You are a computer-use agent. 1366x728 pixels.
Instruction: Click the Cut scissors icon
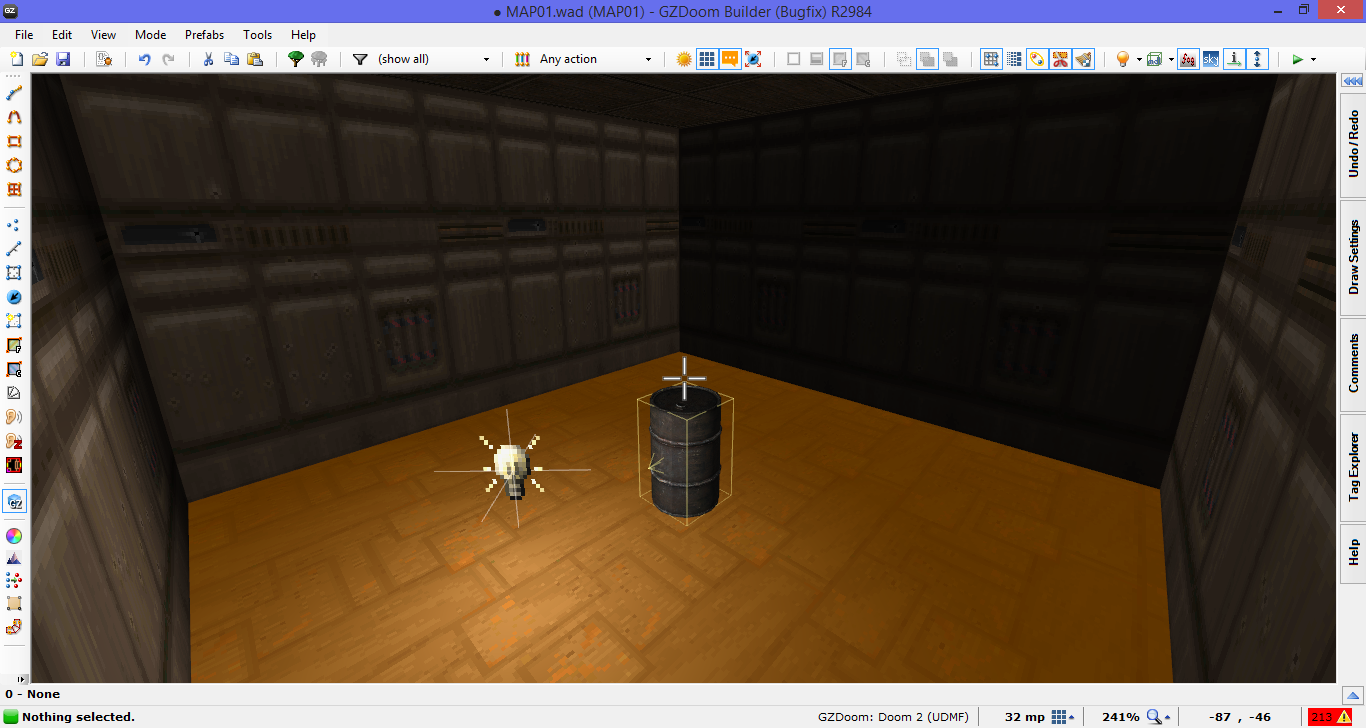208,59
